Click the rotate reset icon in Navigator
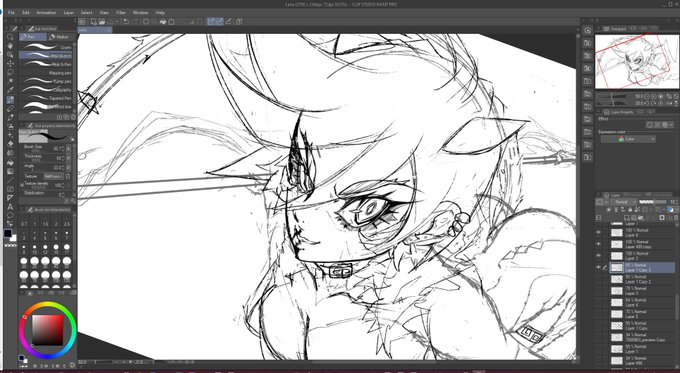This screenshot has height=373, width=680. tap(661, 104)
